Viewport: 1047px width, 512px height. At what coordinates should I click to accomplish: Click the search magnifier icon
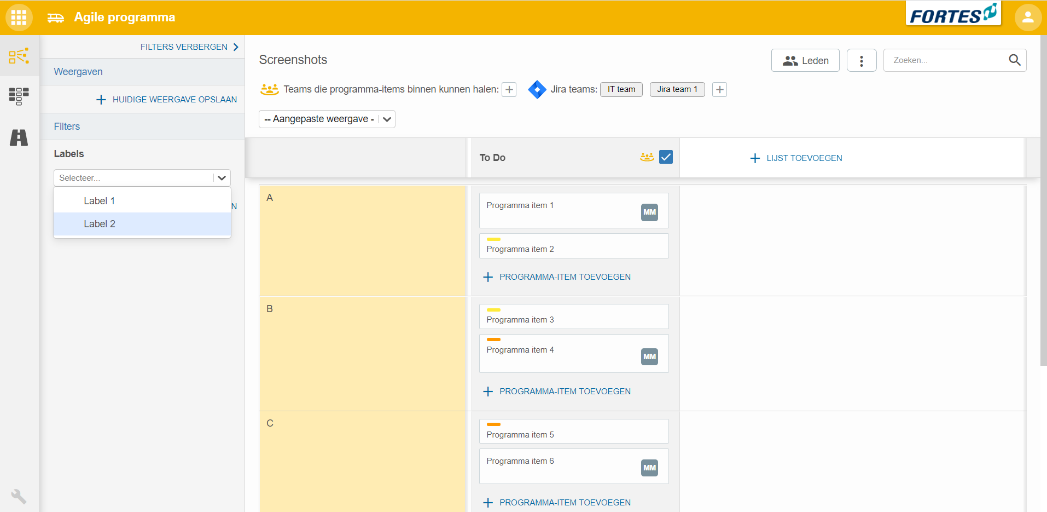coord(1014,60)
